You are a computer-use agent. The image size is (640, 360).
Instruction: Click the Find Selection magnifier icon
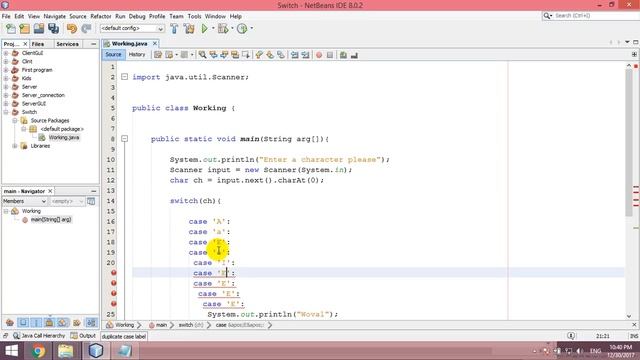pos(202,55)
